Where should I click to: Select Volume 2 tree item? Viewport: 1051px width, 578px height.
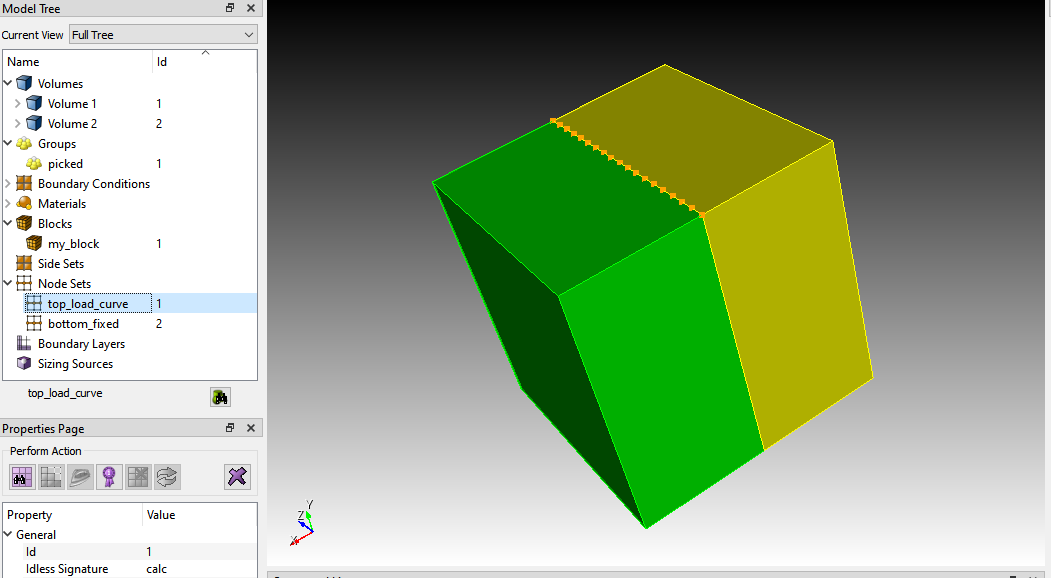pyautogui.click(x=72, y=123)
